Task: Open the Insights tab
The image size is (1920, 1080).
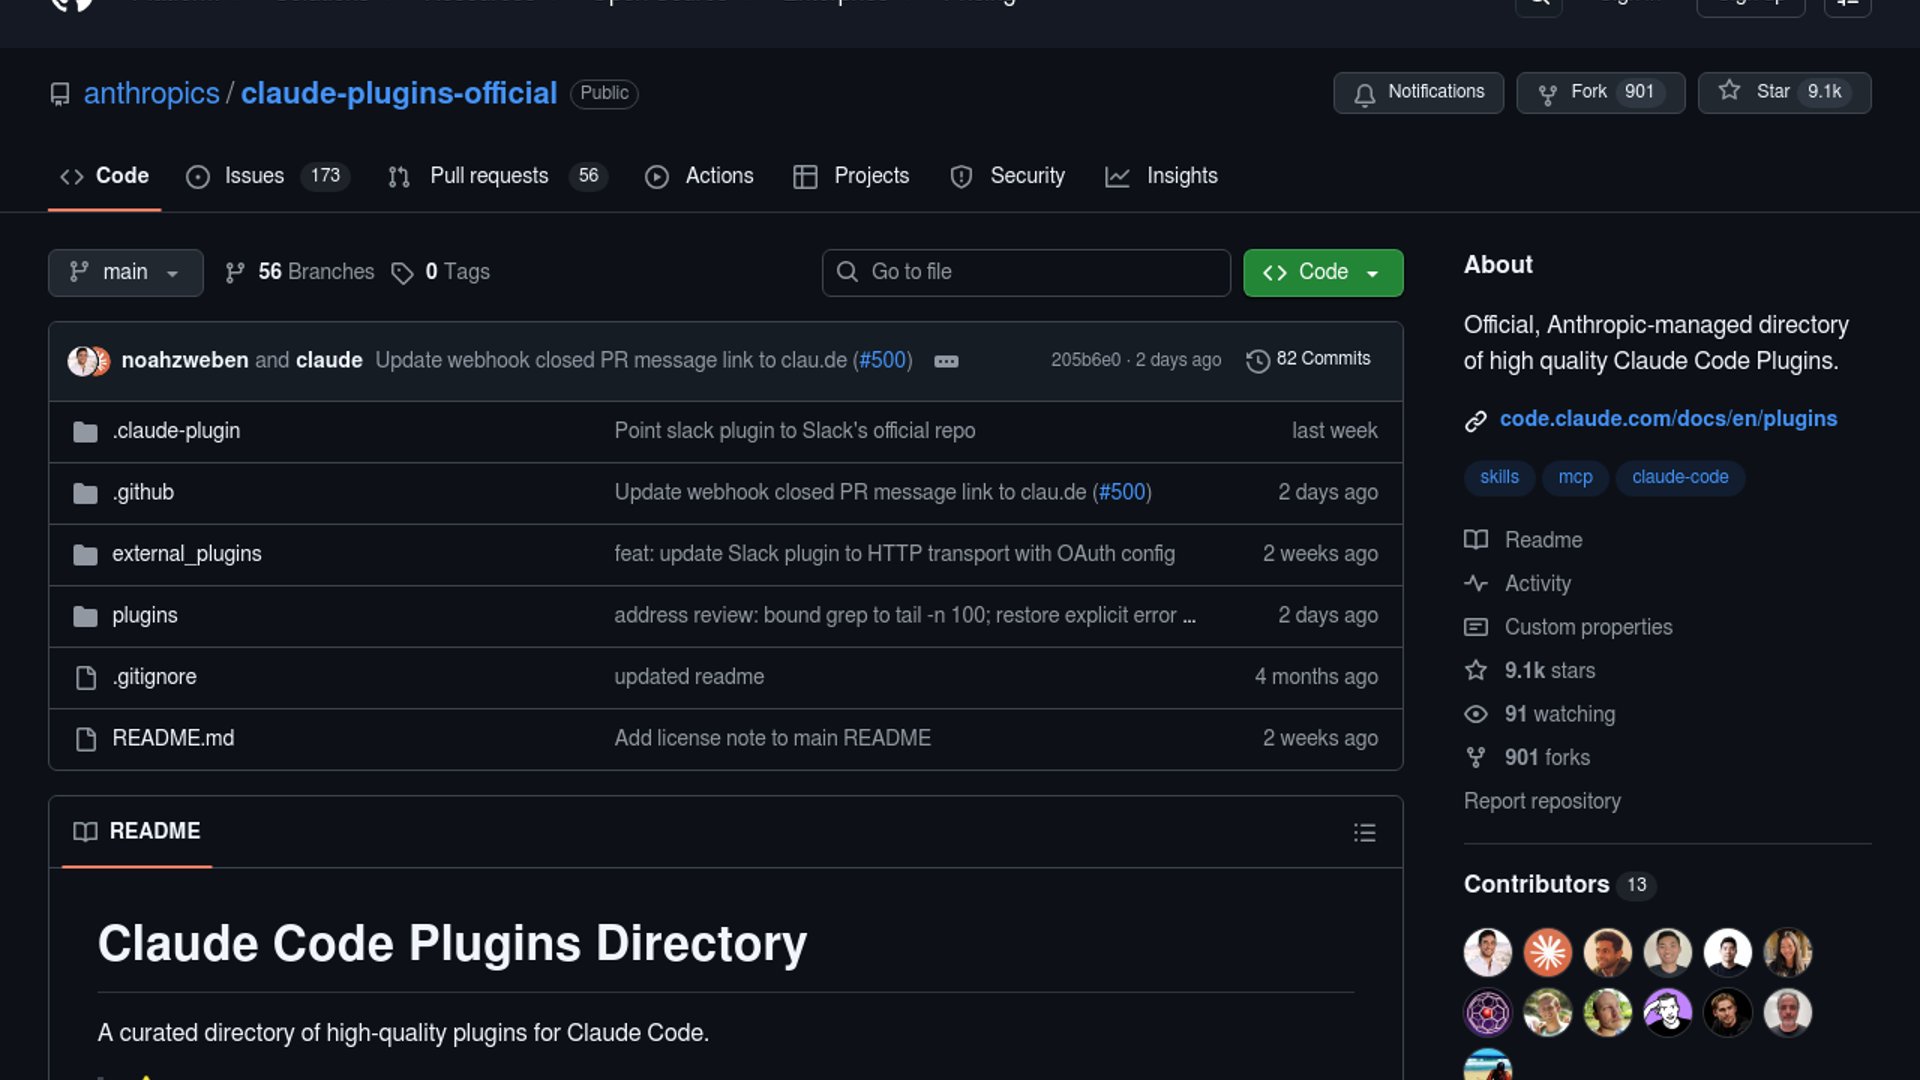Action: pos(1181,176)
